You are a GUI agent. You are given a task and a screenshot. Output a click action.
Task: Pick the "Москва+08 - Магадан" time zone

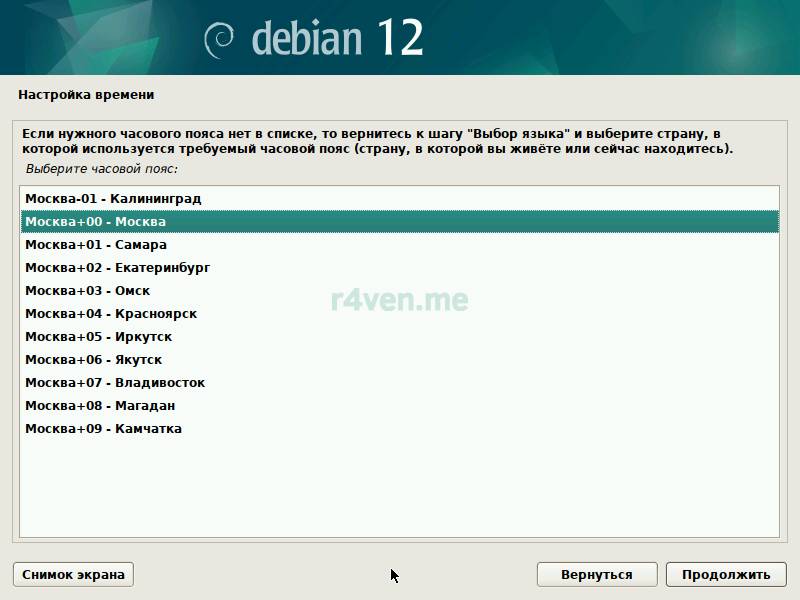tap(100, 406)
